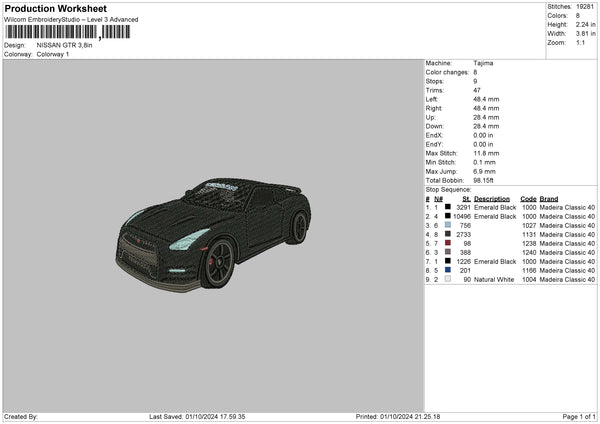Click the 'Last Saved: 01/10/2024 17.59.35' text
600x424 pixels.
click(x=197, y=417)
